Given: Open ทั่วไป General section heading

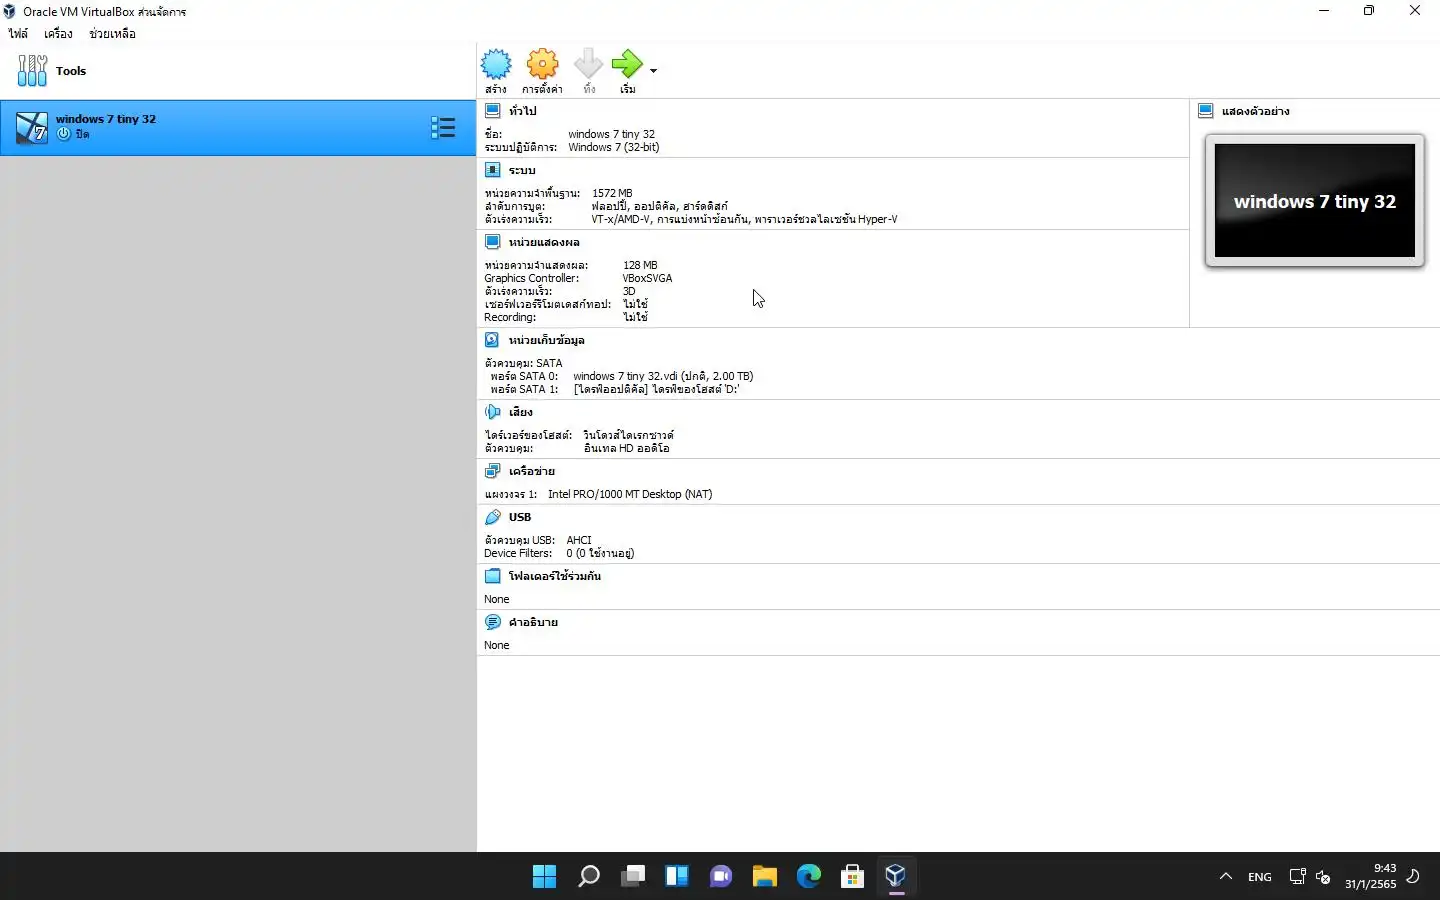Looking at the screenshot, I should coord(522,111).
